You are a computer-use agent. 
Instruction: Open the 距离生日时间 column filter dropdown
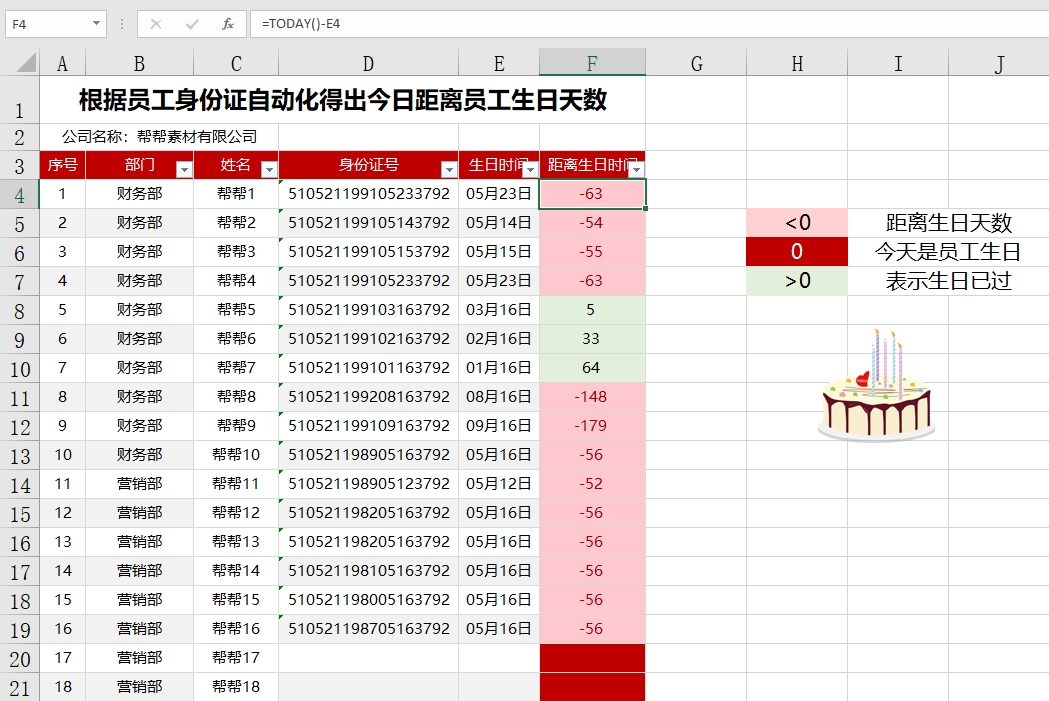[x=636, y=169]
